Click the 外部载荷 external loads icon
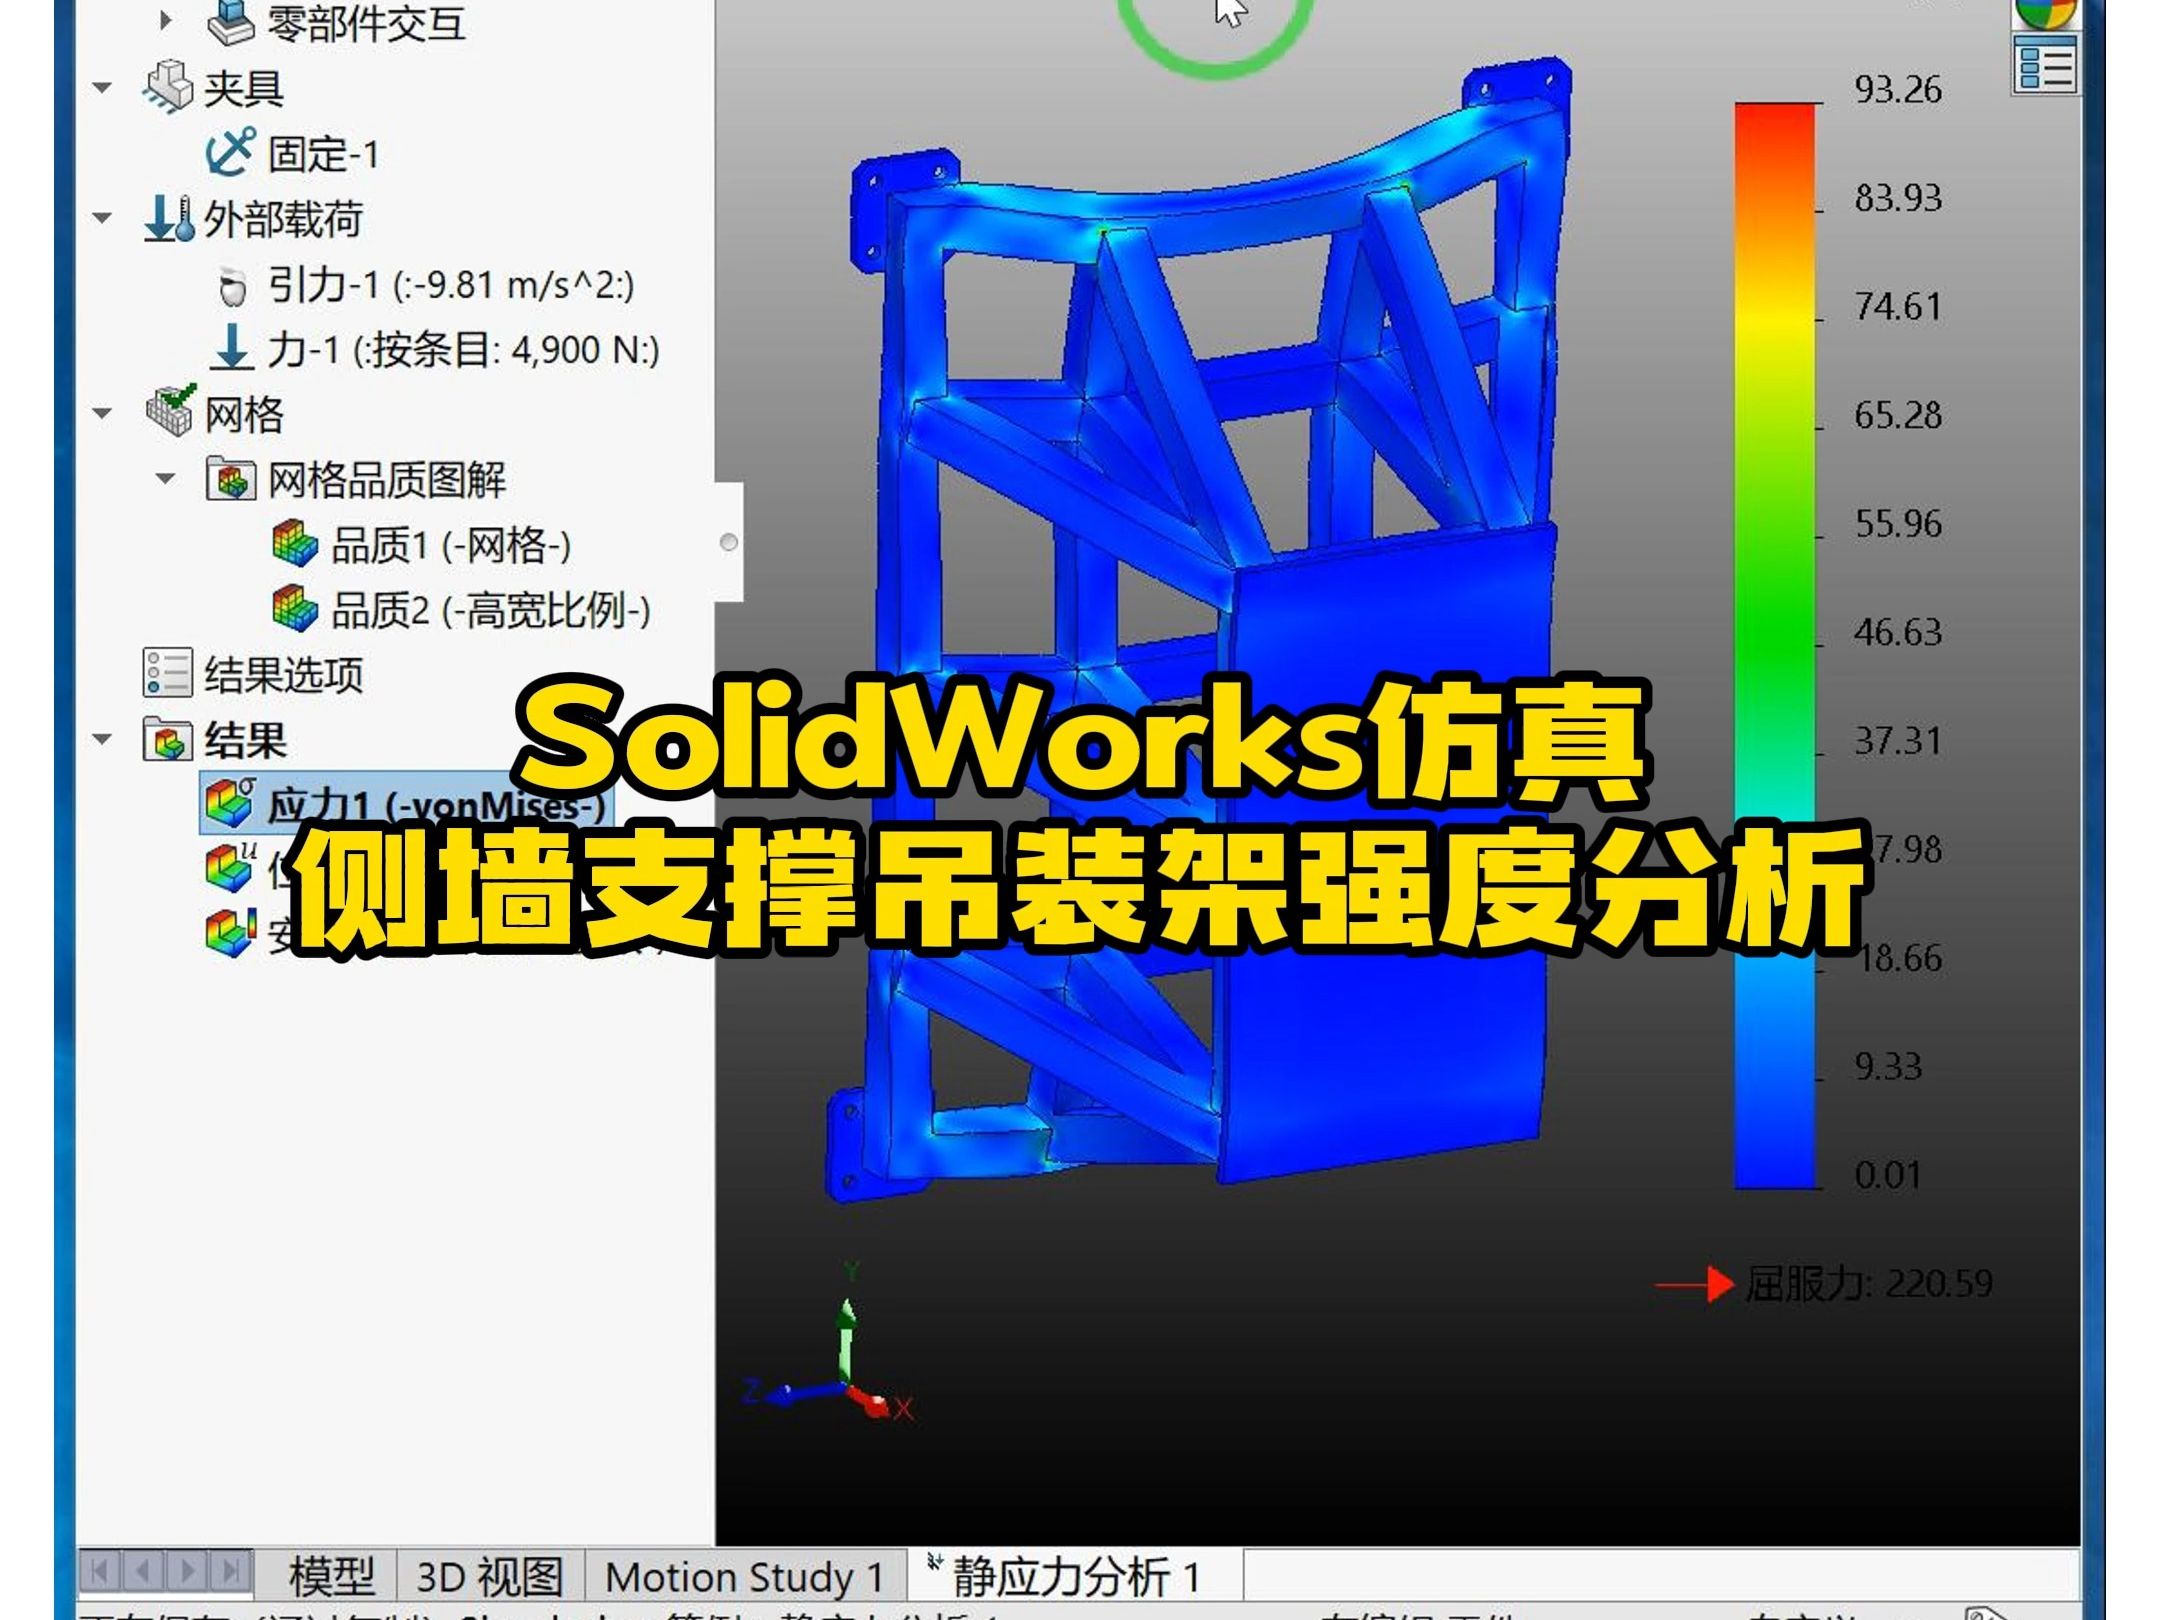This screenshot has width=2160, height=1620. coord(168,219)
